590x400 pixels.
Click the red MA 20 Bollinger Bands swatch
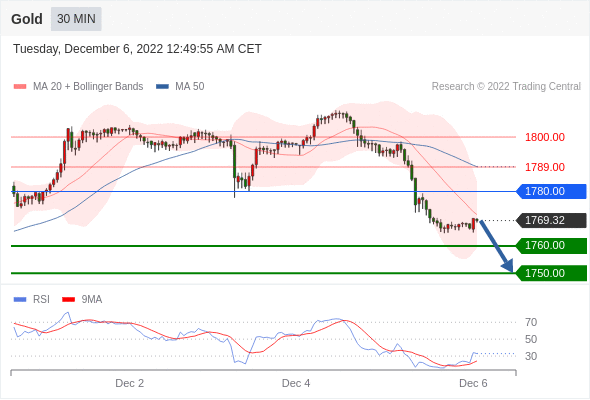point(20,87)
